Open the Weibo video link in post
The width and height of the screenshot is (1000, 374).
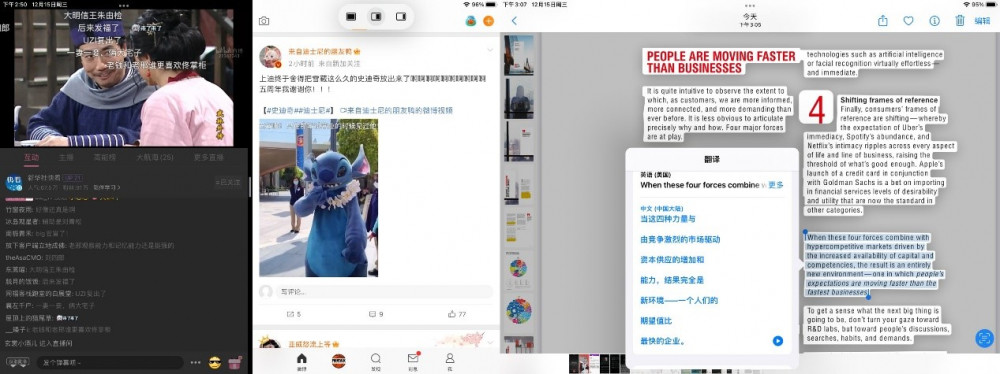coord(397,110)
